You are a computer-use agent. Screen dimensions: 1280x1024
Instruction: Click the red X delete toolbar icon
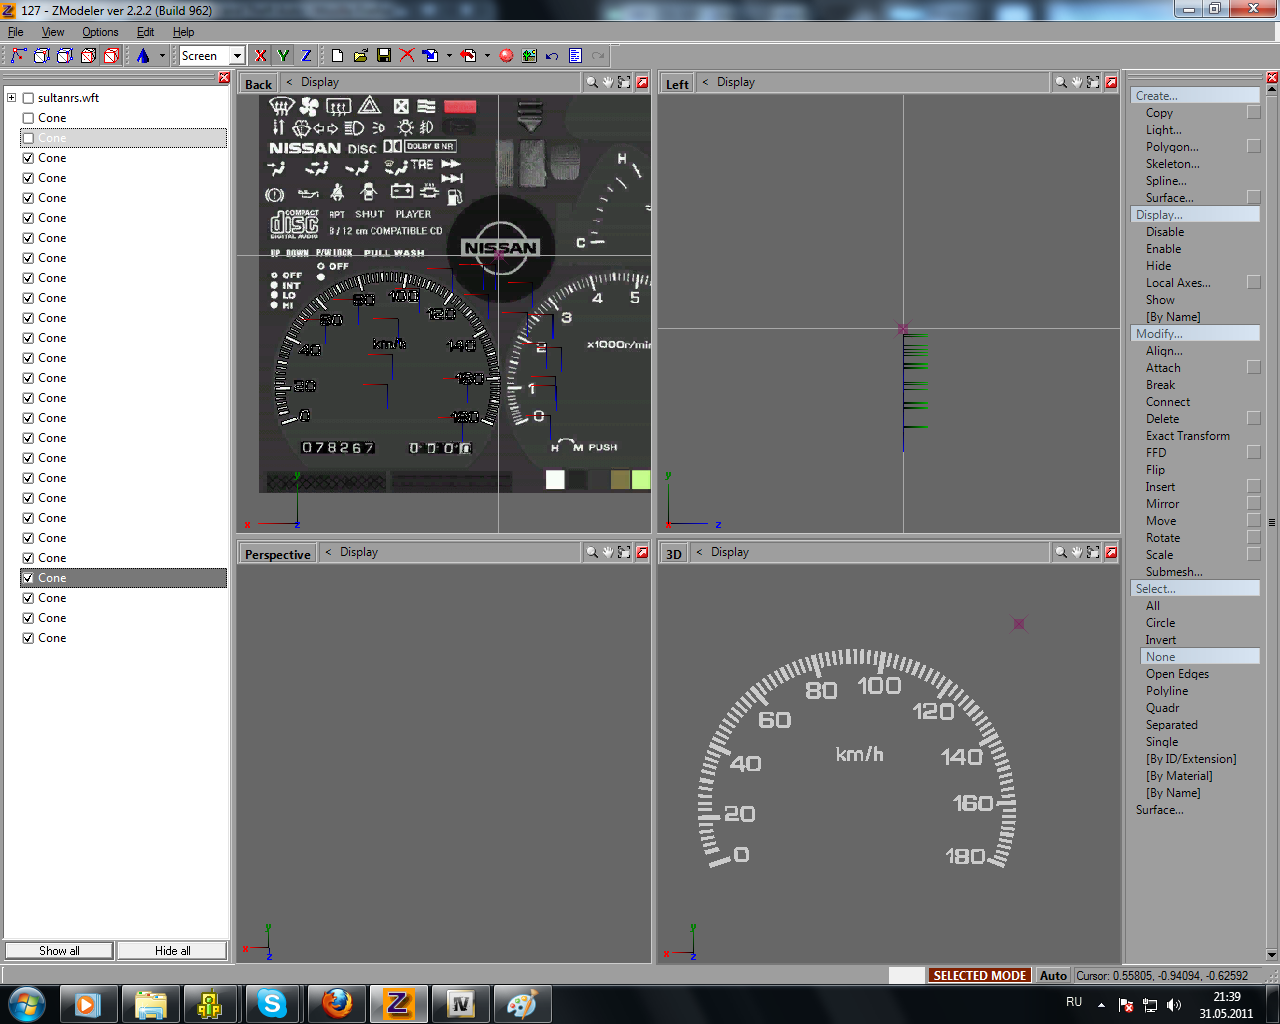[x=407, y=56]
